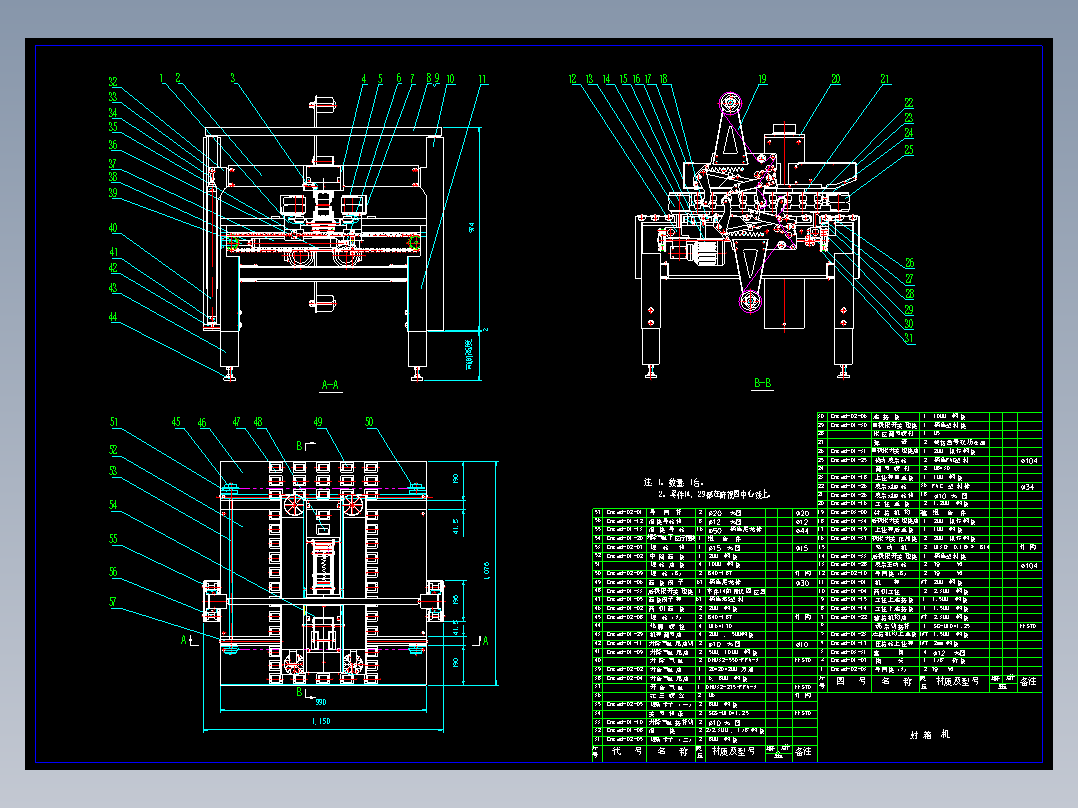The height and width of the screenshot is (808, 1078).
Task: Pick callout number 18 above the B-B view
Action: coord(663,79)
